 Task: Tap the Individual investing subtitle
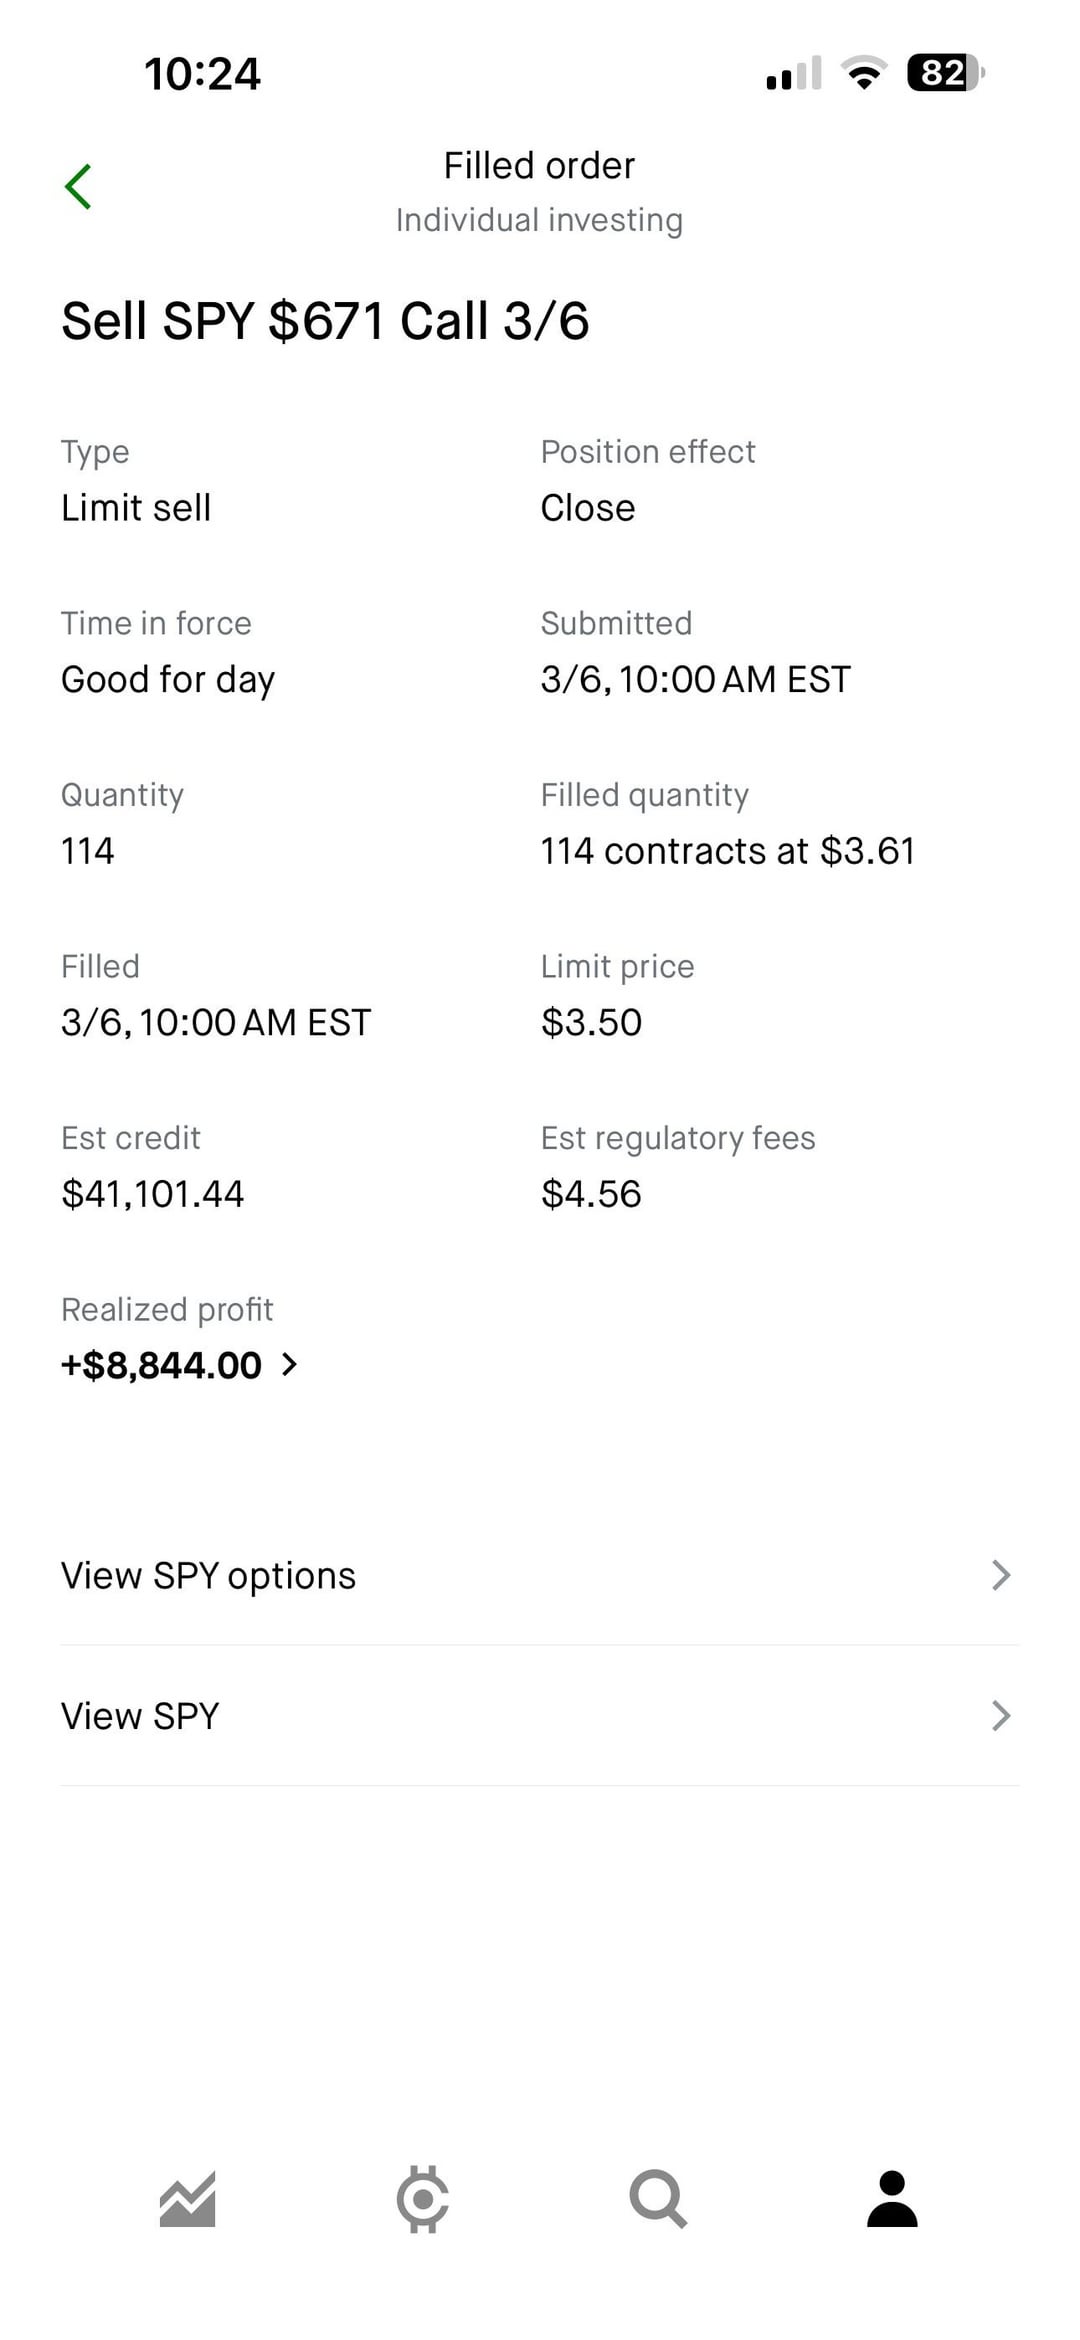coord(539,220)
